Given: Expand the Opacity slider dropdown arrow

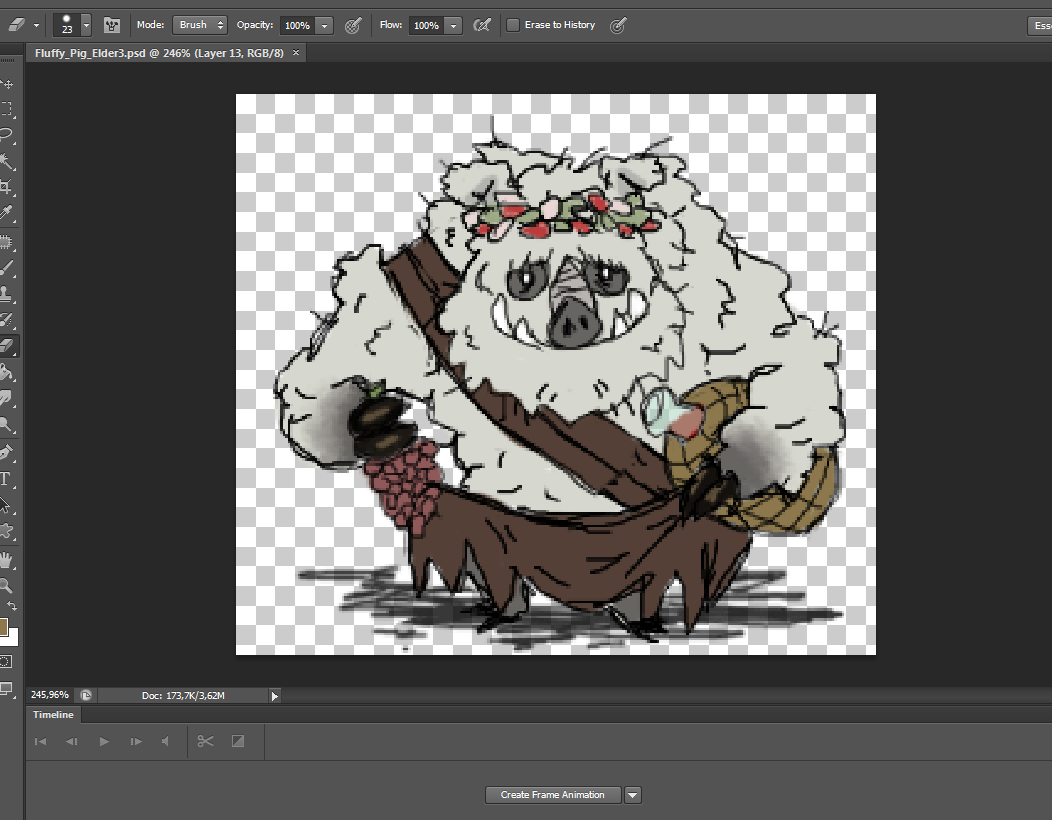Looking at the screenshot, I should [324, 25].
